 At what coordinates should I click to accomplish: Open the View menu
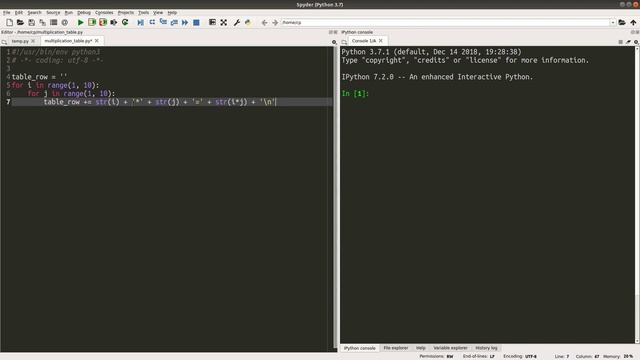(158, 13)
